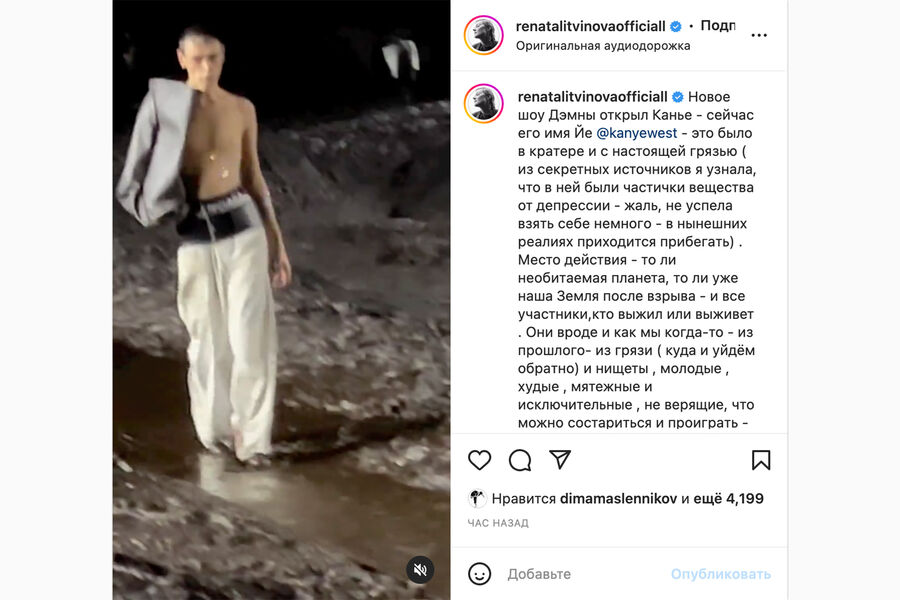
Task: Open dimamaslennikov profile from likes
Action: (618, 498)
